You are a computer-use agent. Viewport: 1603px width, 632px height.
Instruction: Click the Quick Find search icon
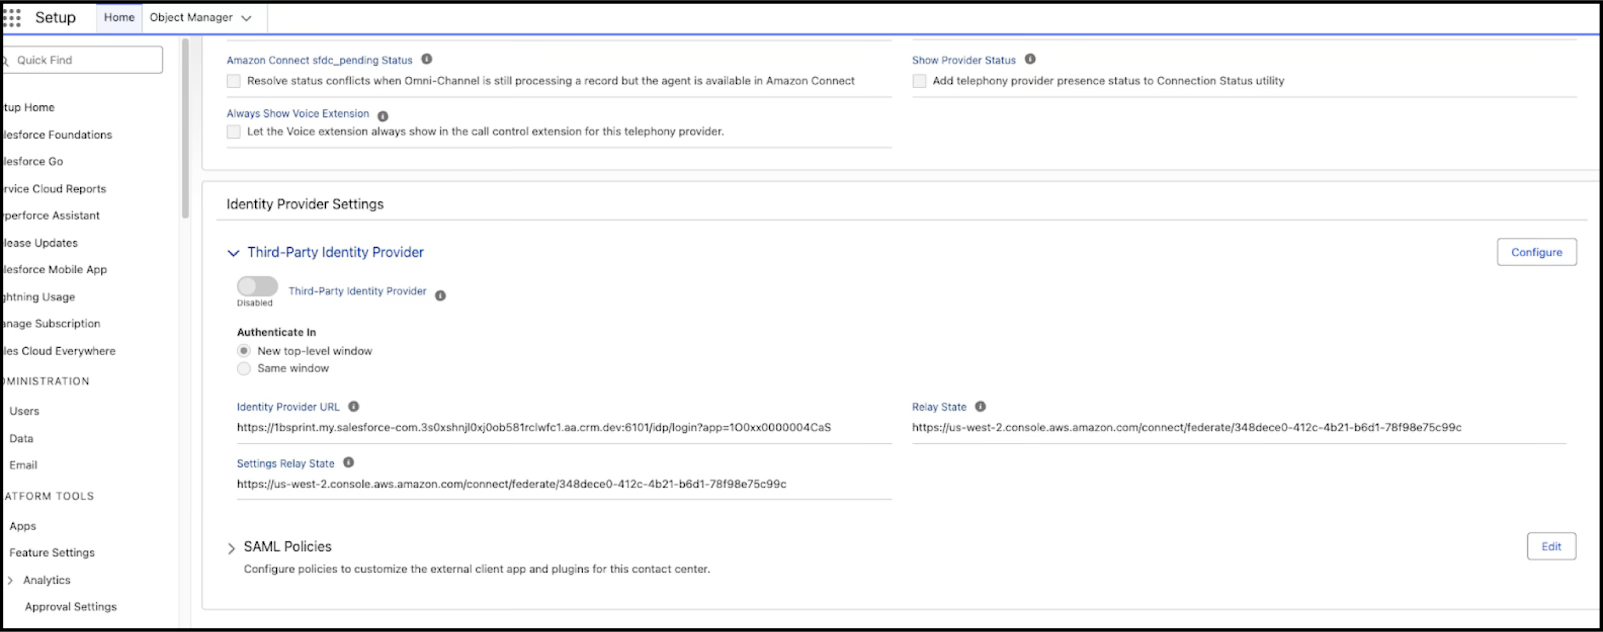tap(6, 60)
